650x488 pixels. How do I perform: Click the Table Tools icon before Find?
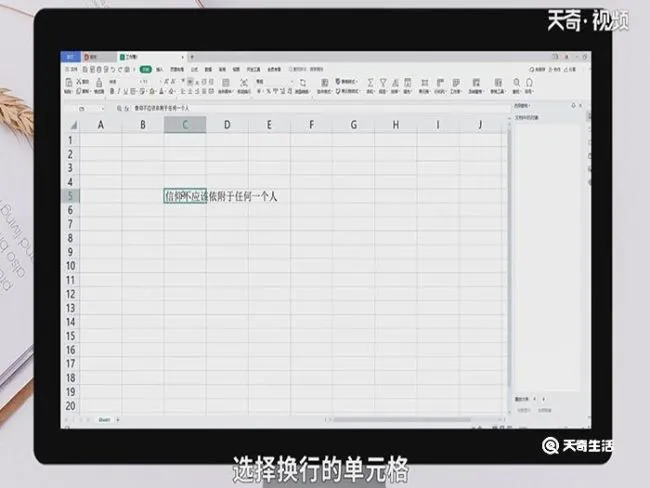click(498, 83)
